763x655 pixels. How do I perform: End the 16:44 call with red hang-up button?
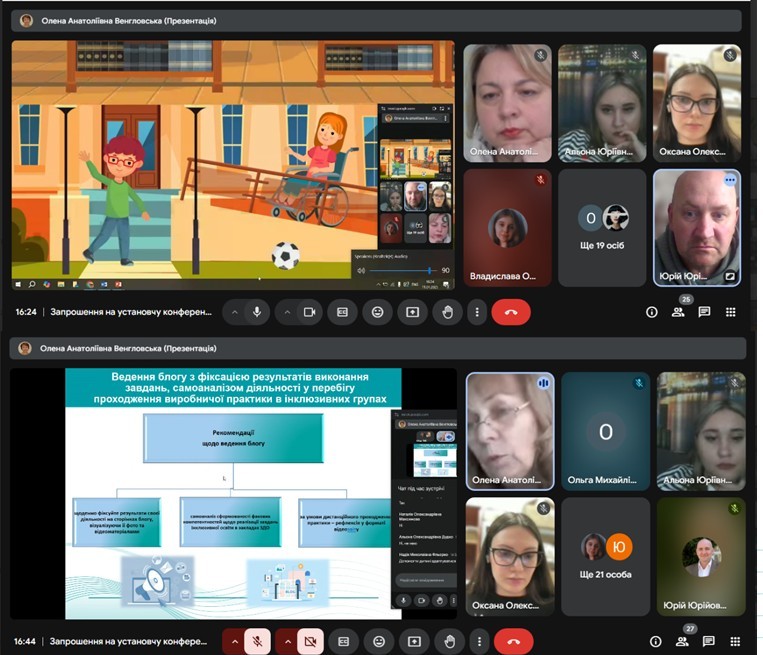[x=514, y=641]
